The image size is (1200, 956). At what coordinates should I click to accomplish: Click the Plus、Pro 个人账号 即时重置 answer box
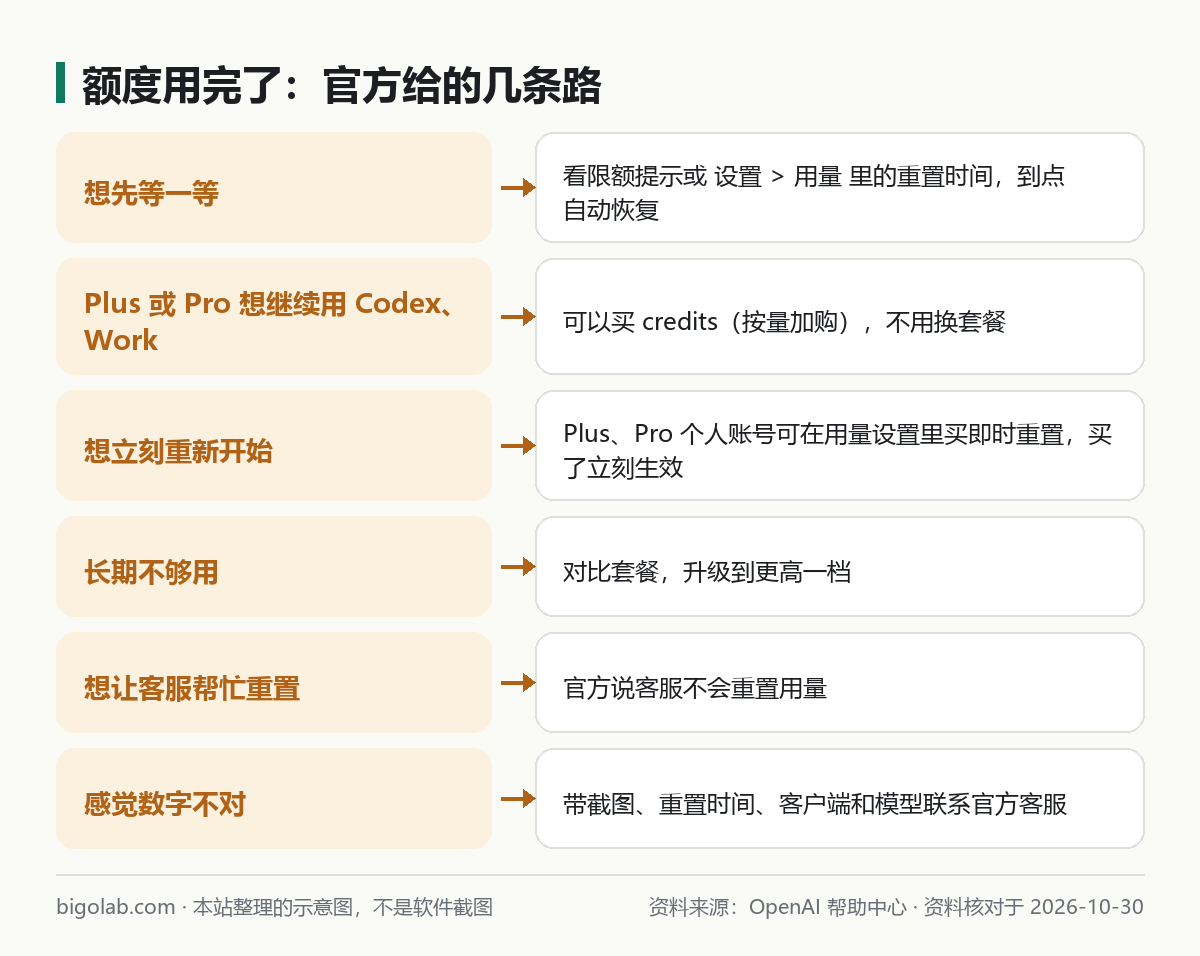coord(840,445)
